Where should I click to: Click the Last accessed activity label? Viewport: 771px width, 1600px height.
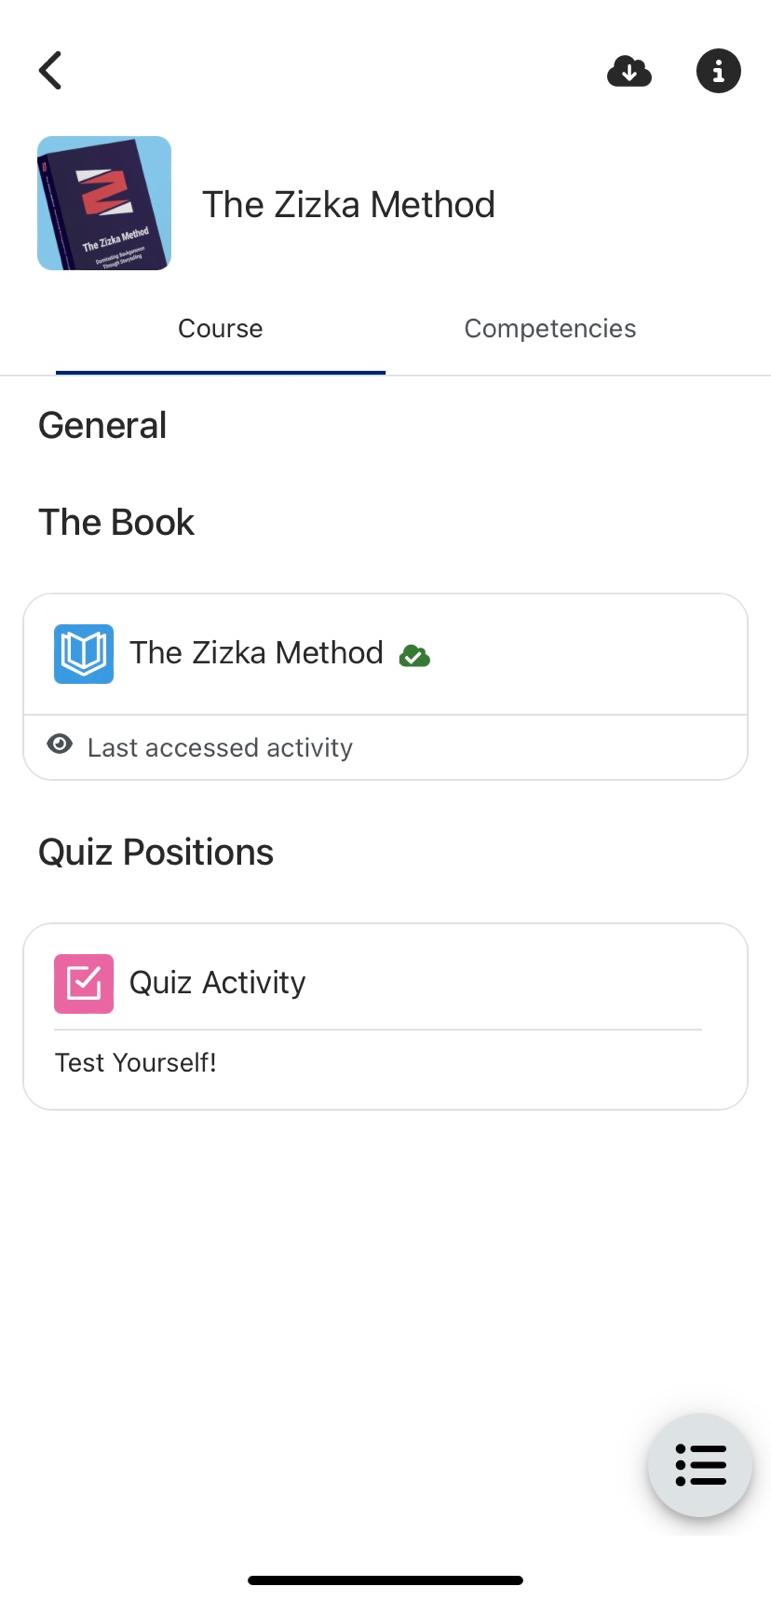point(220,748)
